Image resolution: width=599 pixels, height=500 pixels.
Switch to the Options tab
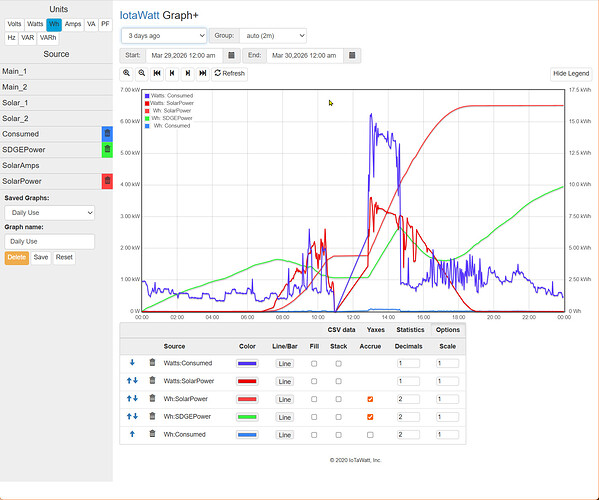(448, 330)
